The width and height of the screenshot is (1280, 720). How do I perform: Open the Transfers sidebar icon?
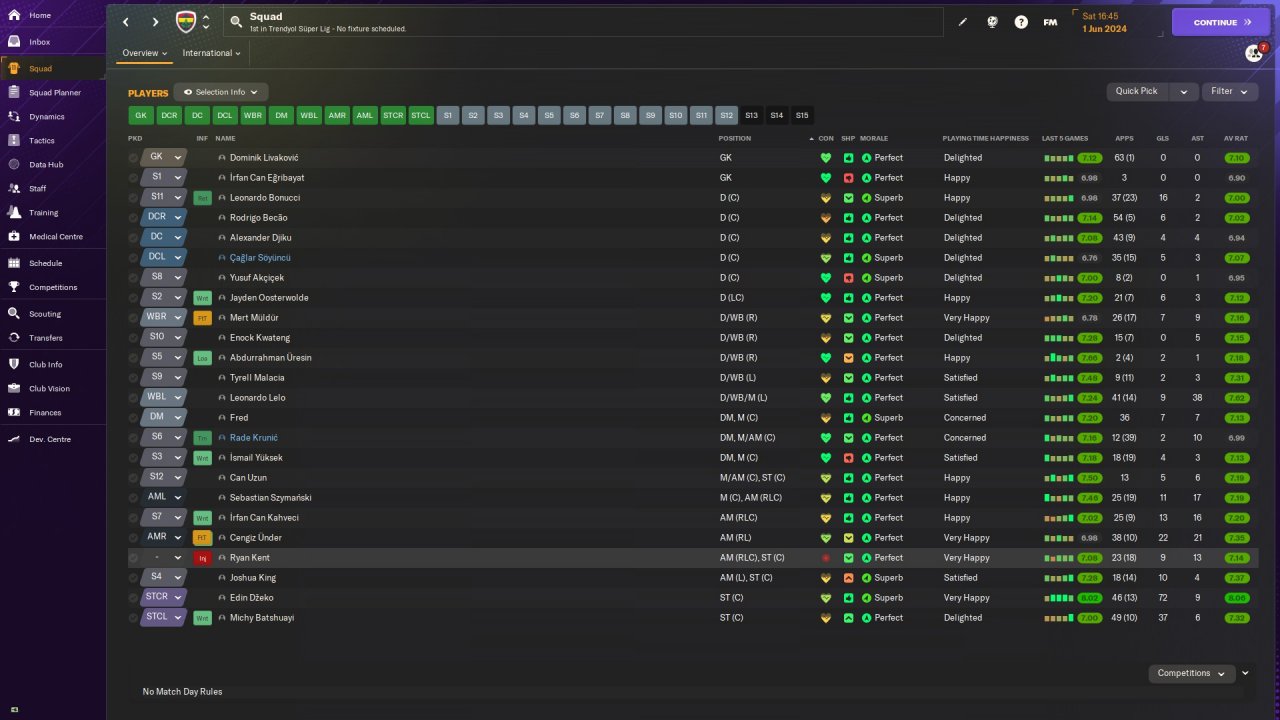tap(14, 337)
